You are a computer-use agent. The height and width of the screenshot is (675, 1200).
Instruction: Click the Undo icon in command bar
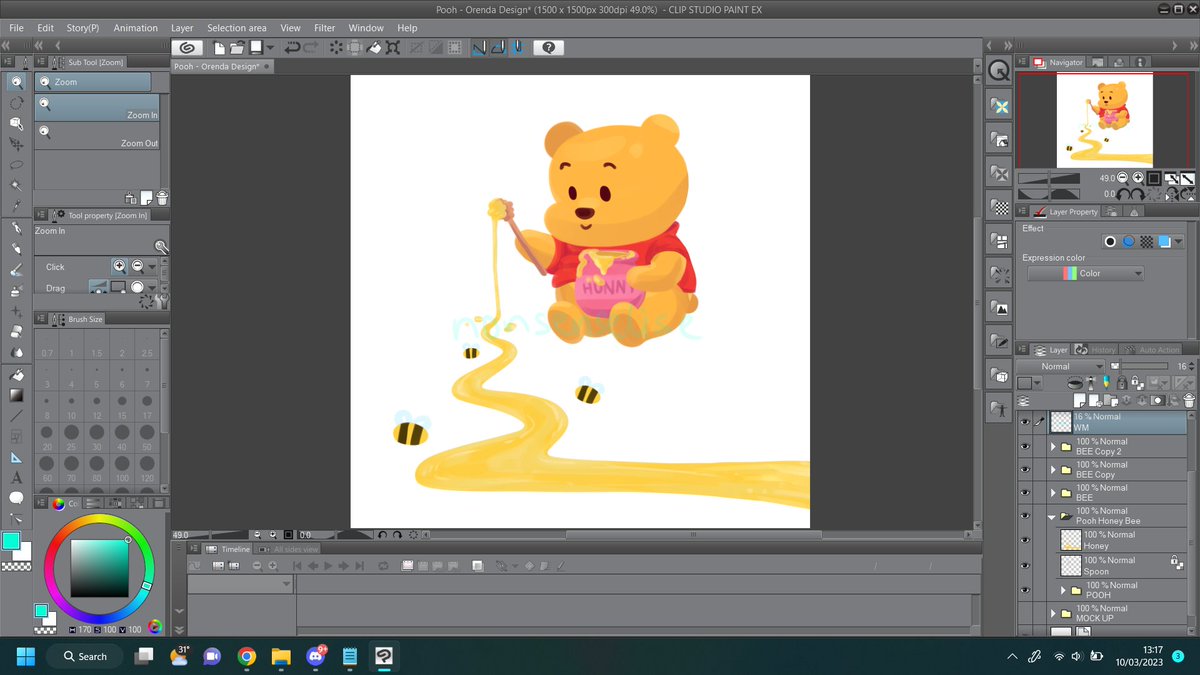[x=292, y=47]
